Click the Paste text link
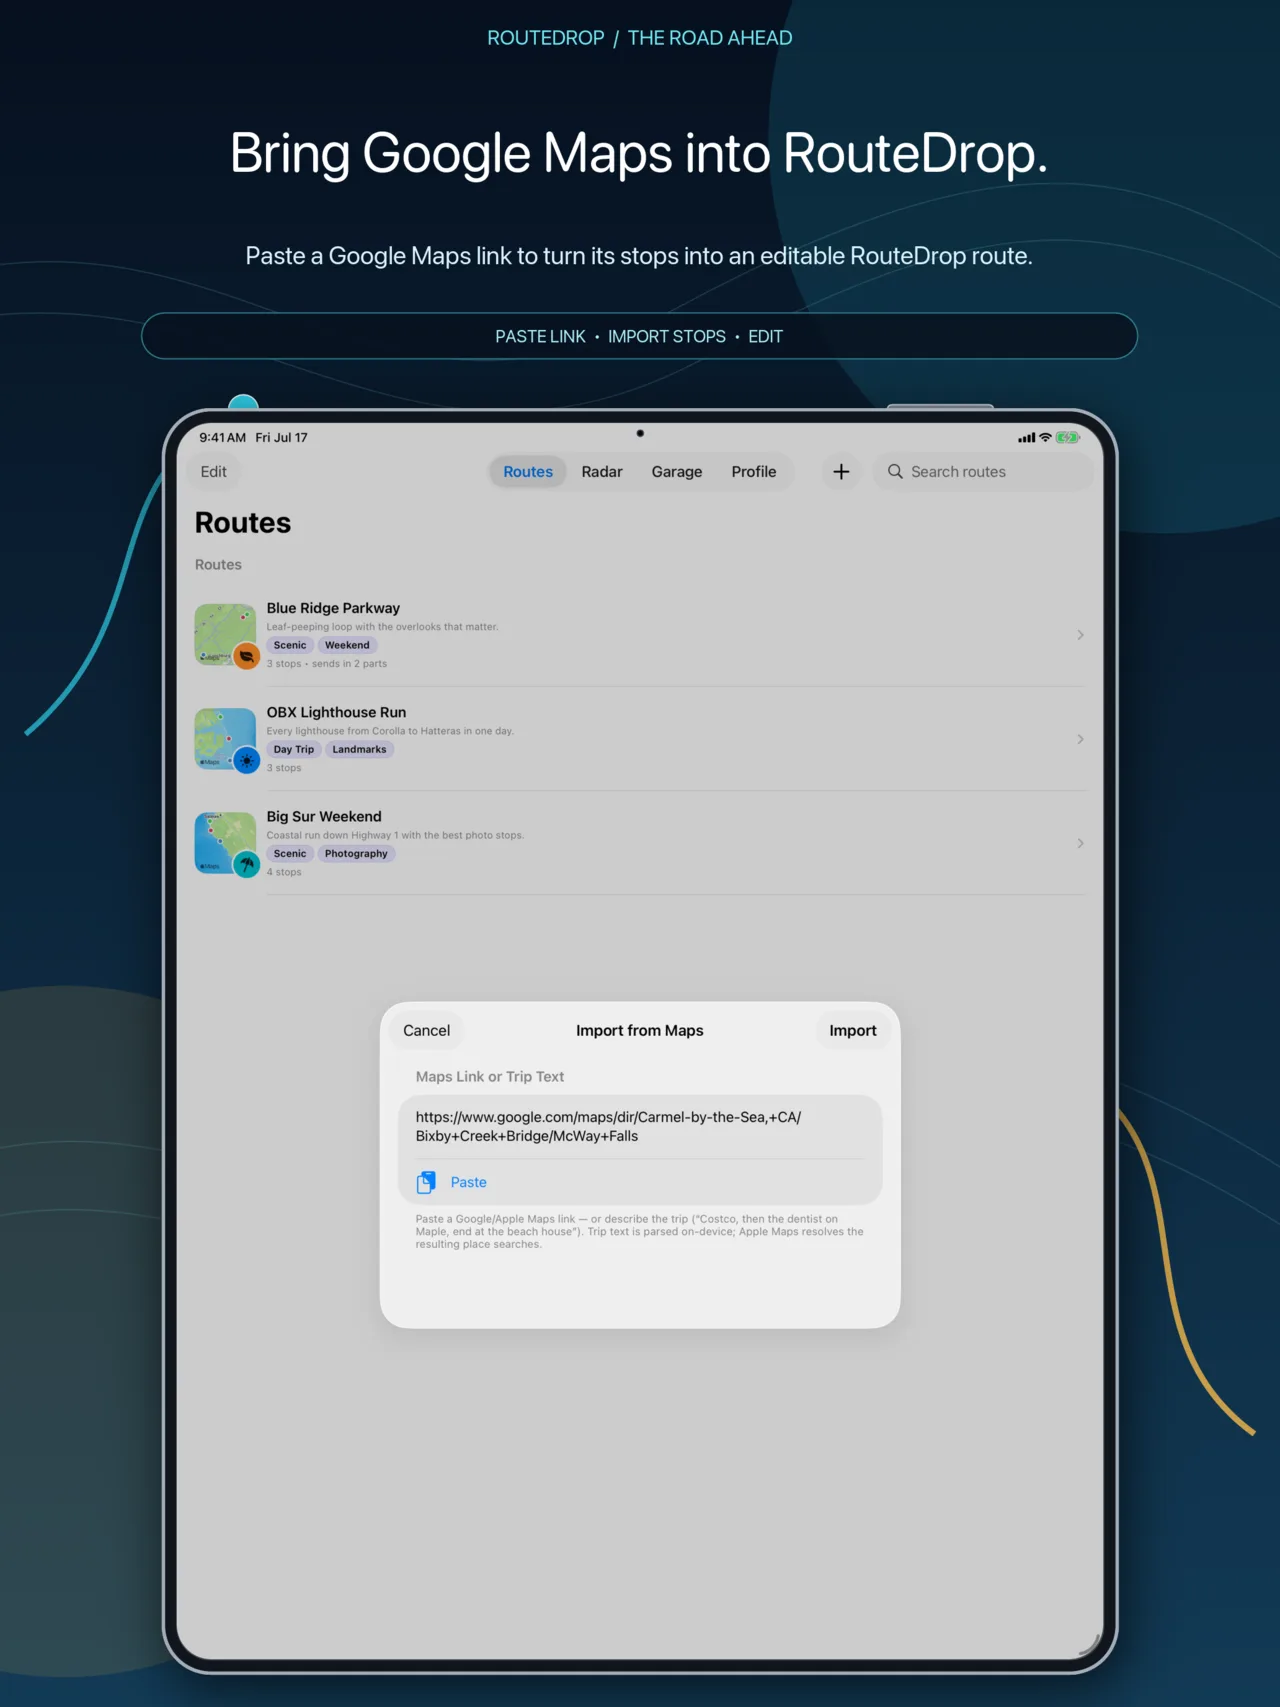This screenshot has width=1280, height=1707. (468, 1182)
